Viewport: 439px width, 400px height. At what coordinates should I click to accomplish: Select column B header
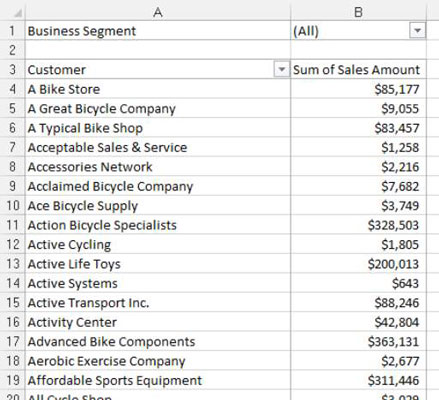click(358, 12)
